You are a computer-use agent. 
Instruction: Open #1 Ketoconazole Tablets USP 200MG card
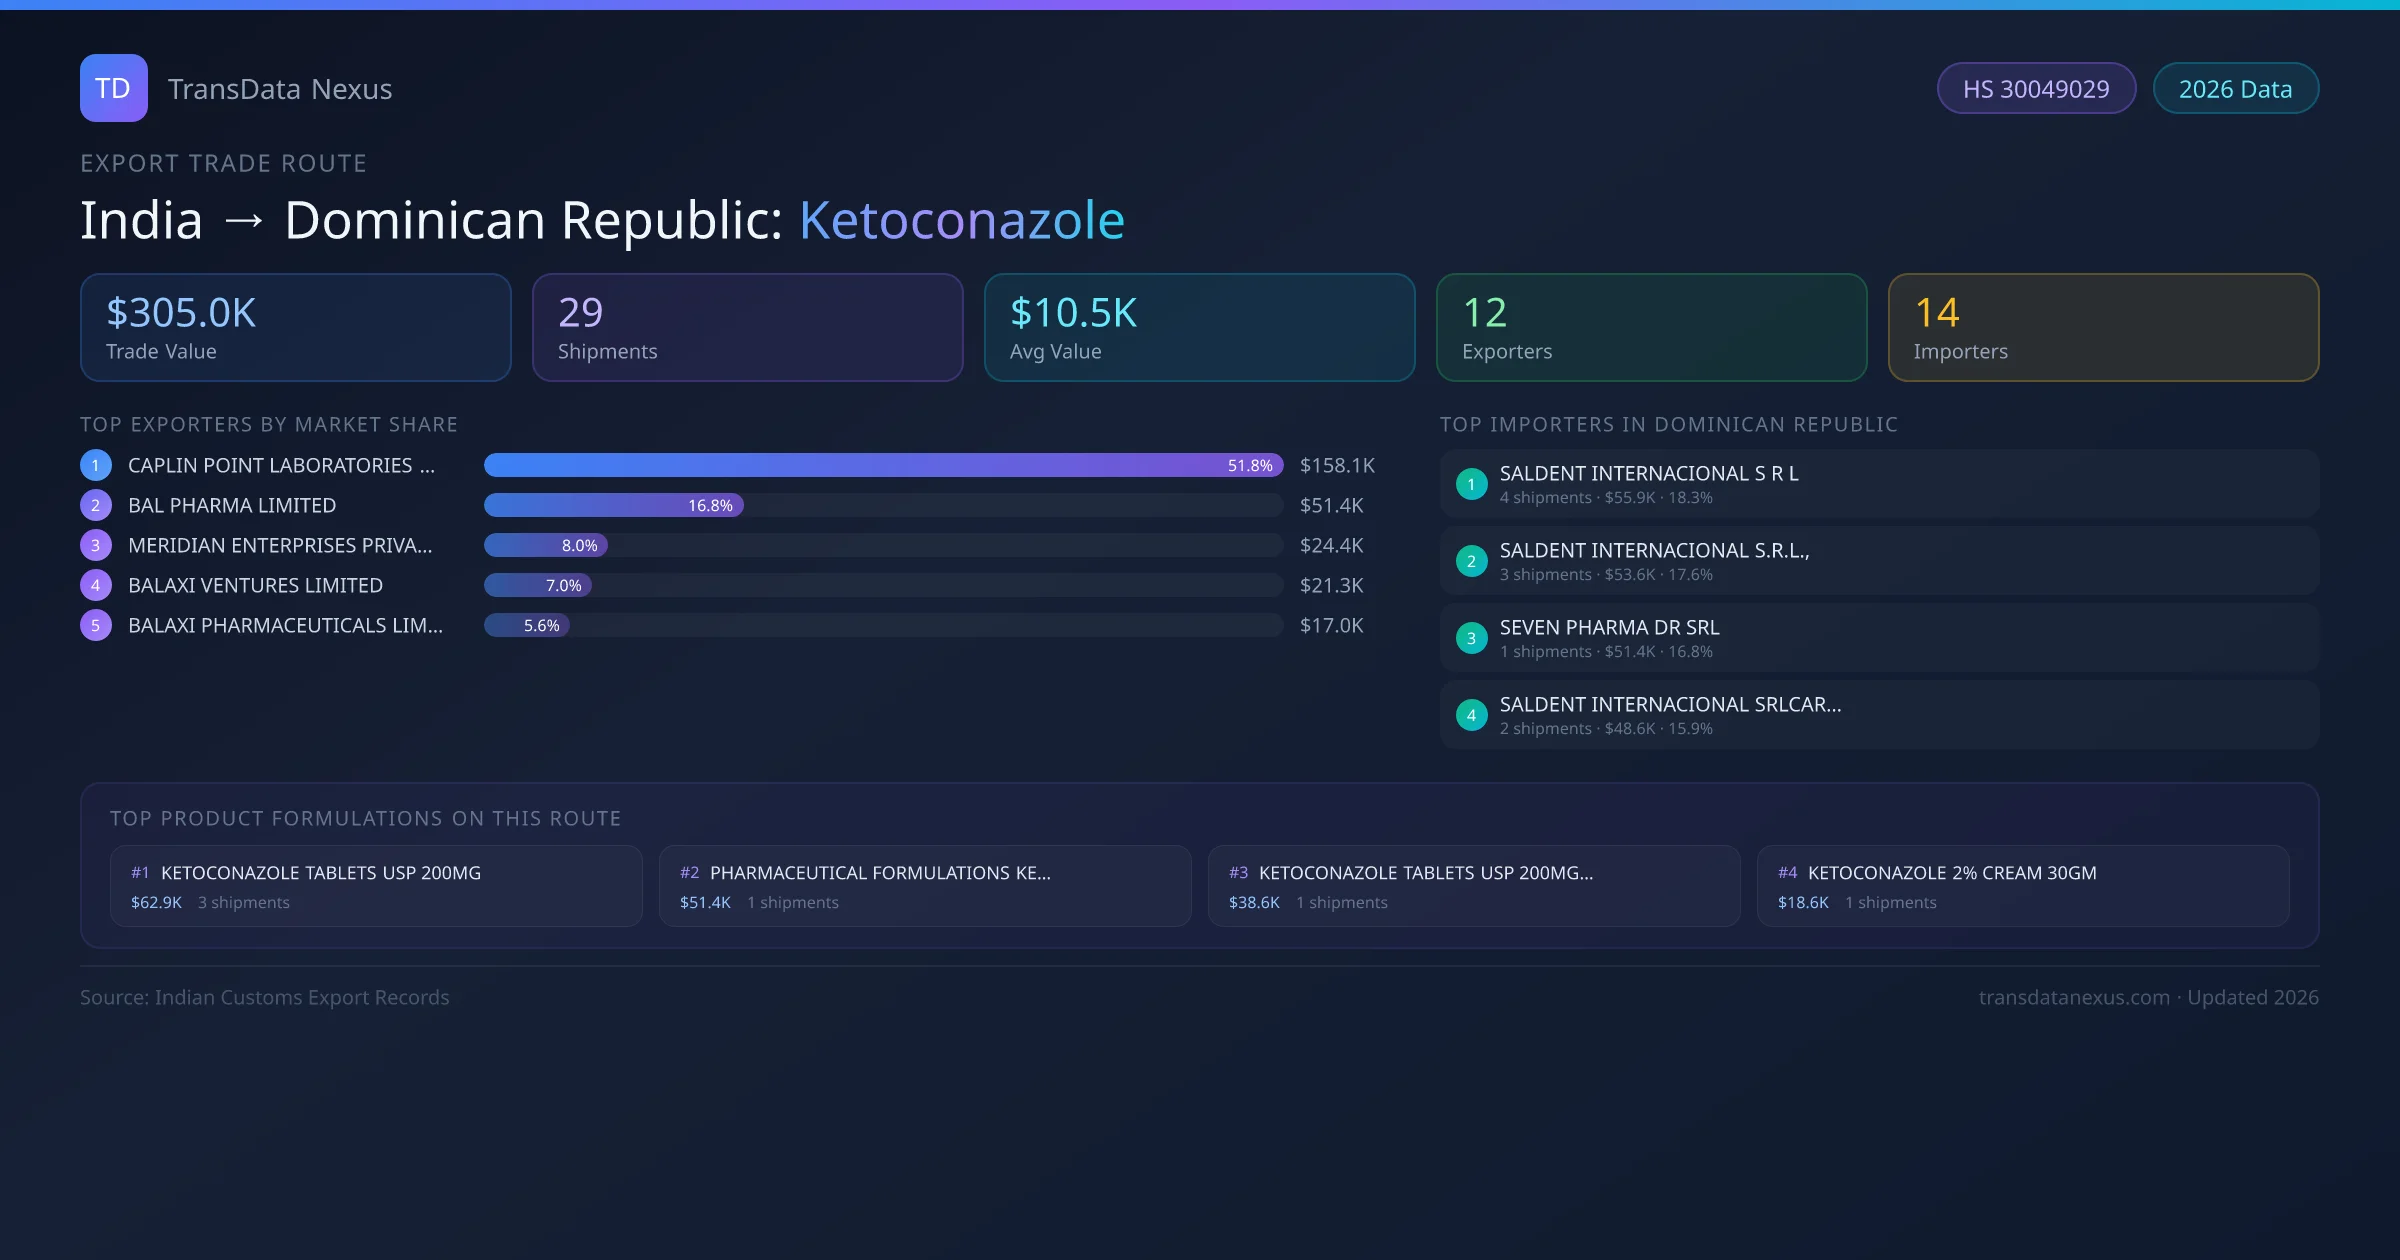376,886
